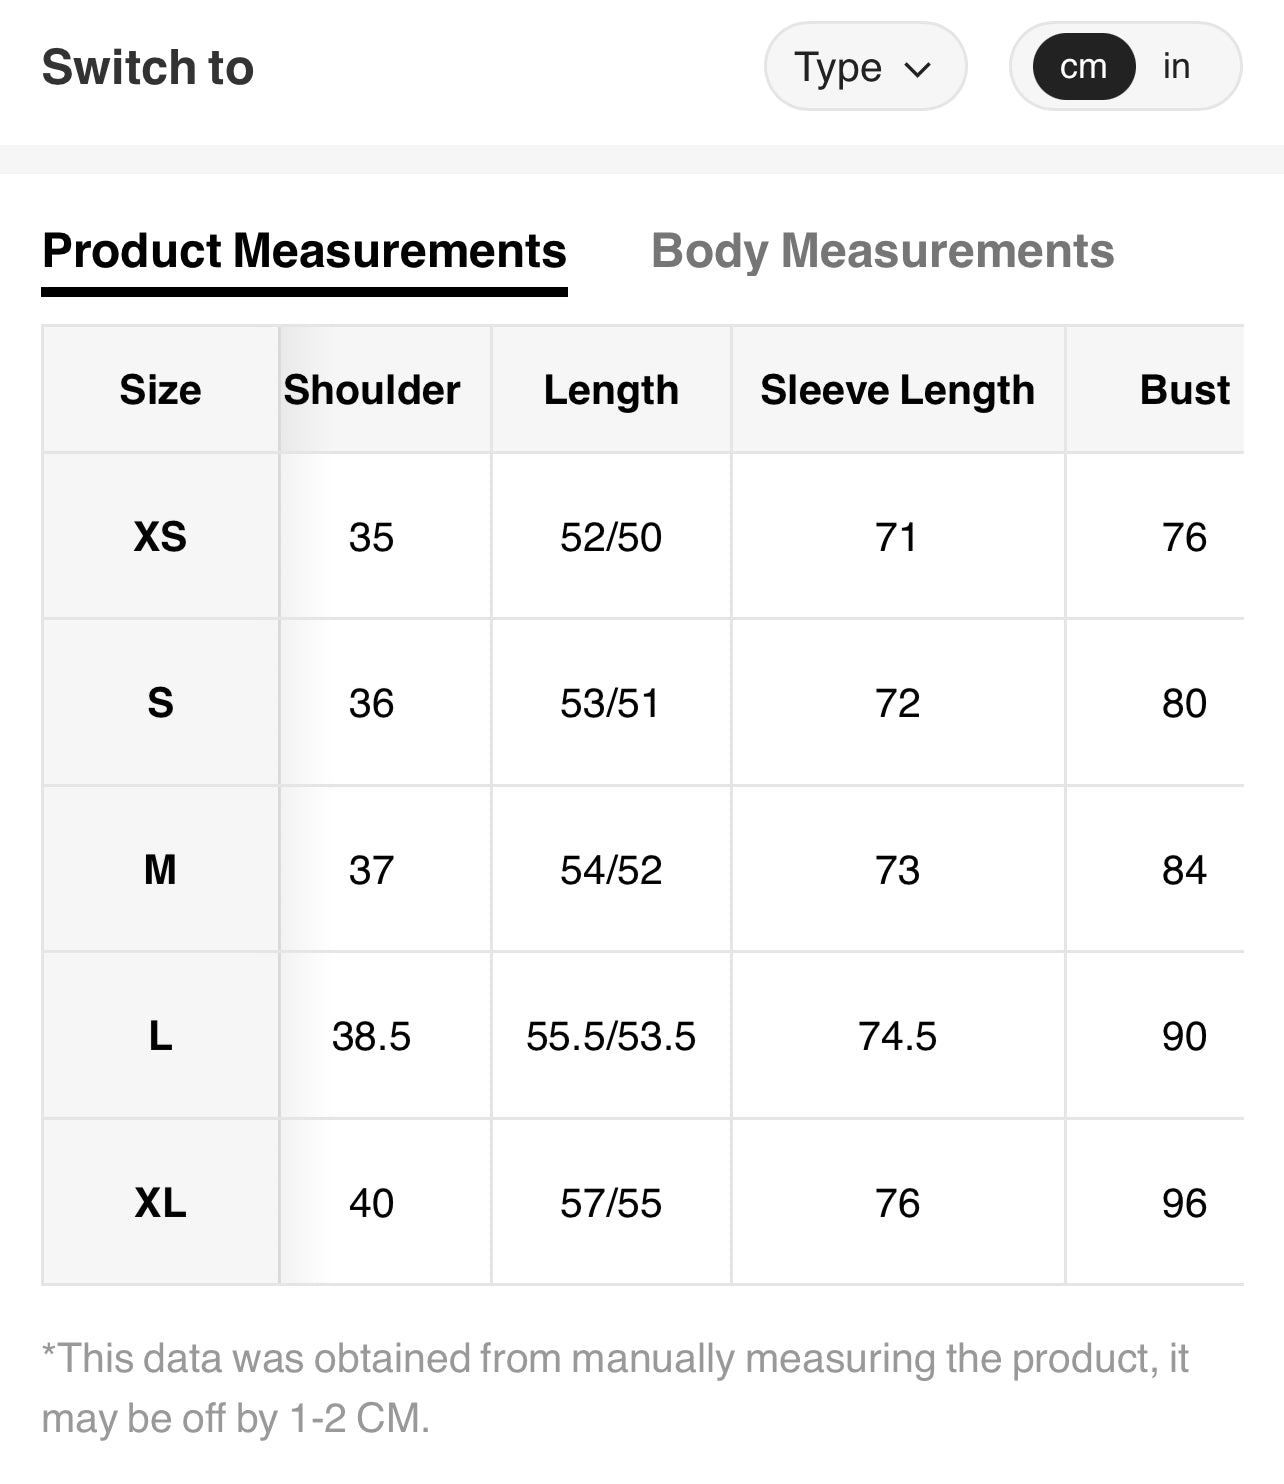Click the XL bust value 96
The image size is (1284, 1484).
coord(1184,1203)
